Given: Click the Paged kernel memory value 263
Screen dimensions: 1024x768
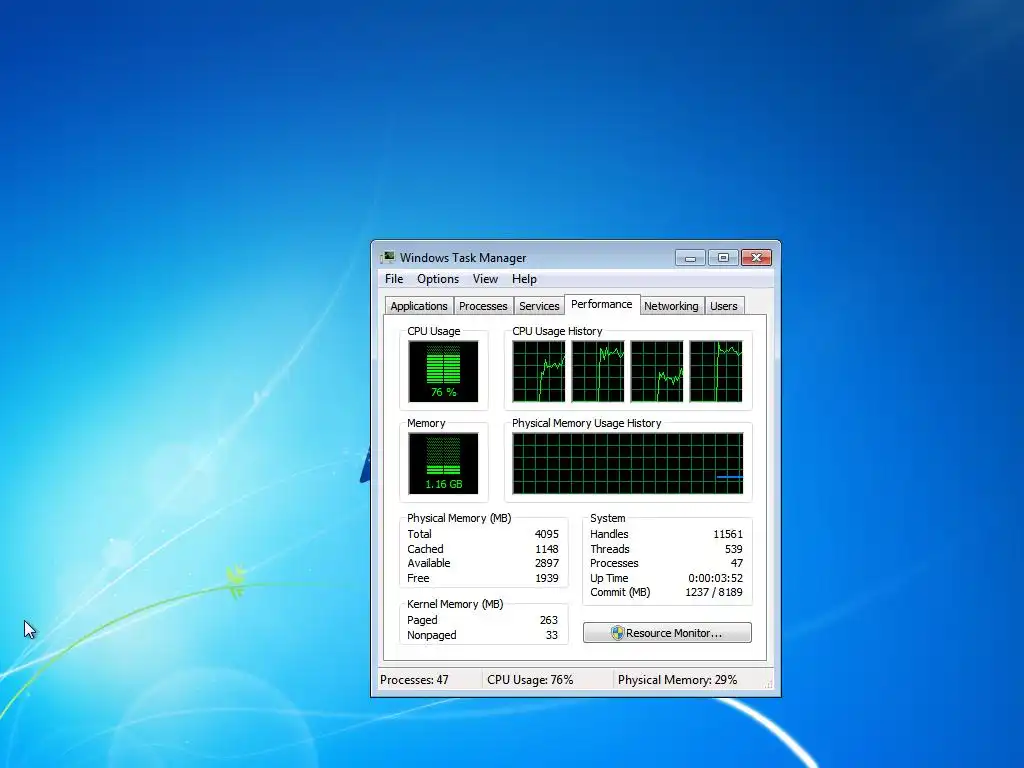Looking at the screenshot, I should click(x=549, y=620).
